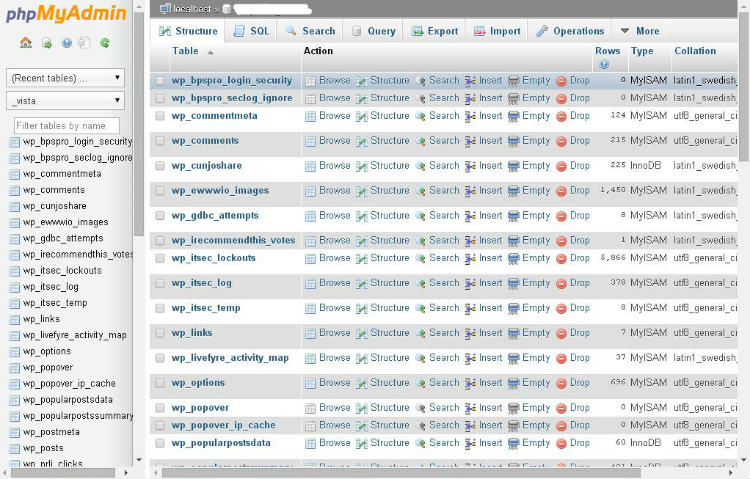Click the Search icon for wp_livefyre_activity_map row
The image size is (750, 479).
click(420, 358)
